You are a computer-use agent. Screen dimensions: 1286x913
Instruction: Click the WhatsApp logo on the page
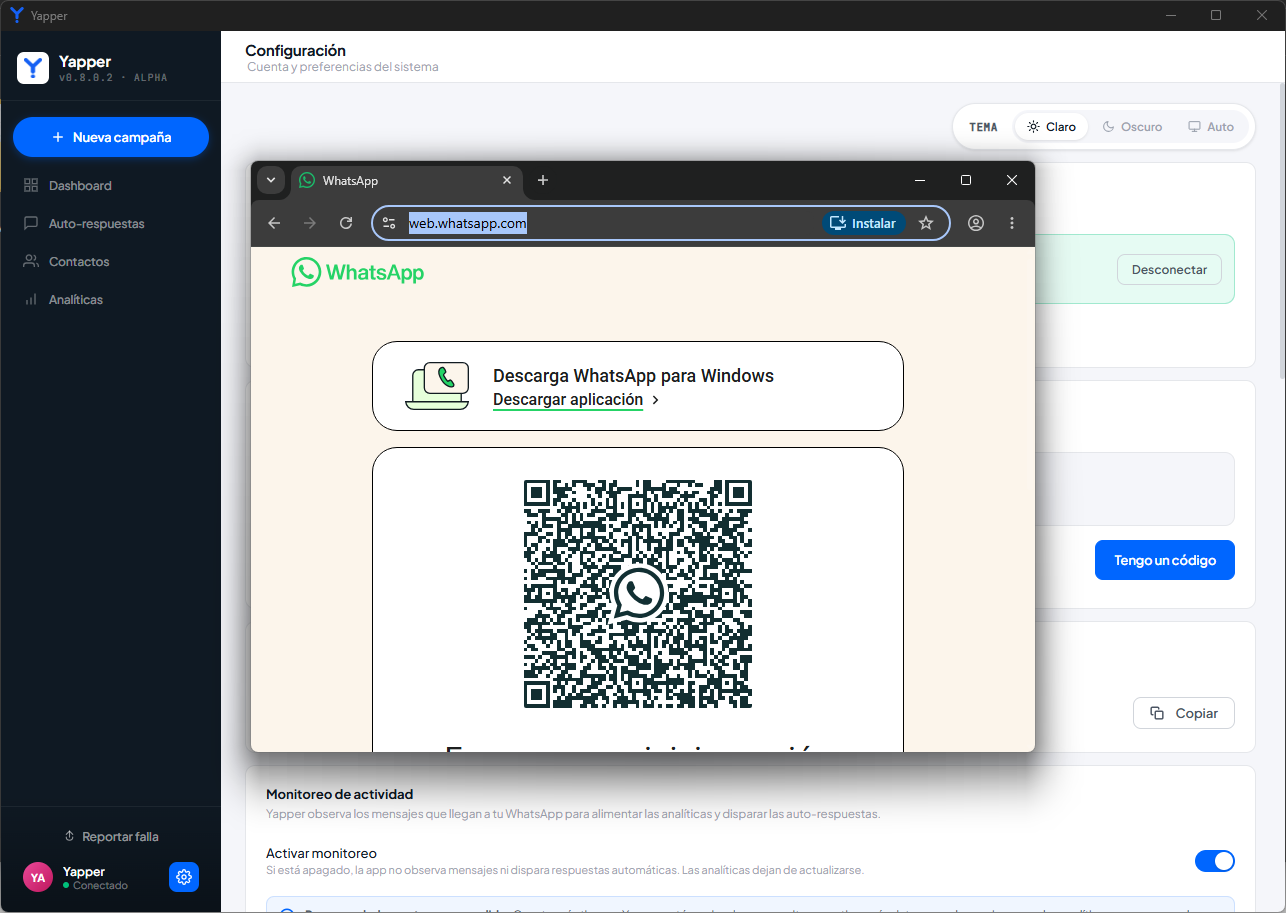pyautogui.click(x=358, y=272)
